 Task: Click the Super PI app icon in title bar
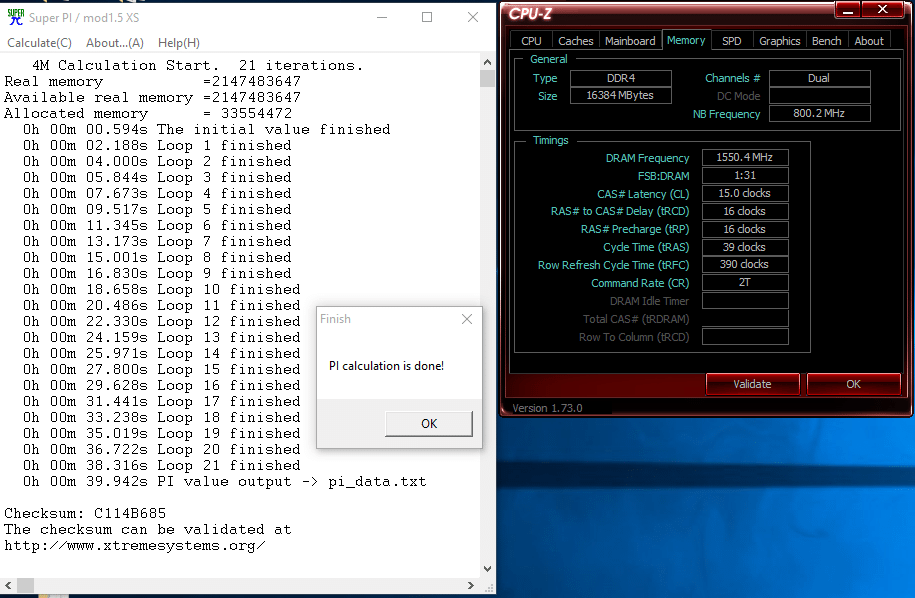tap(16, 18)
